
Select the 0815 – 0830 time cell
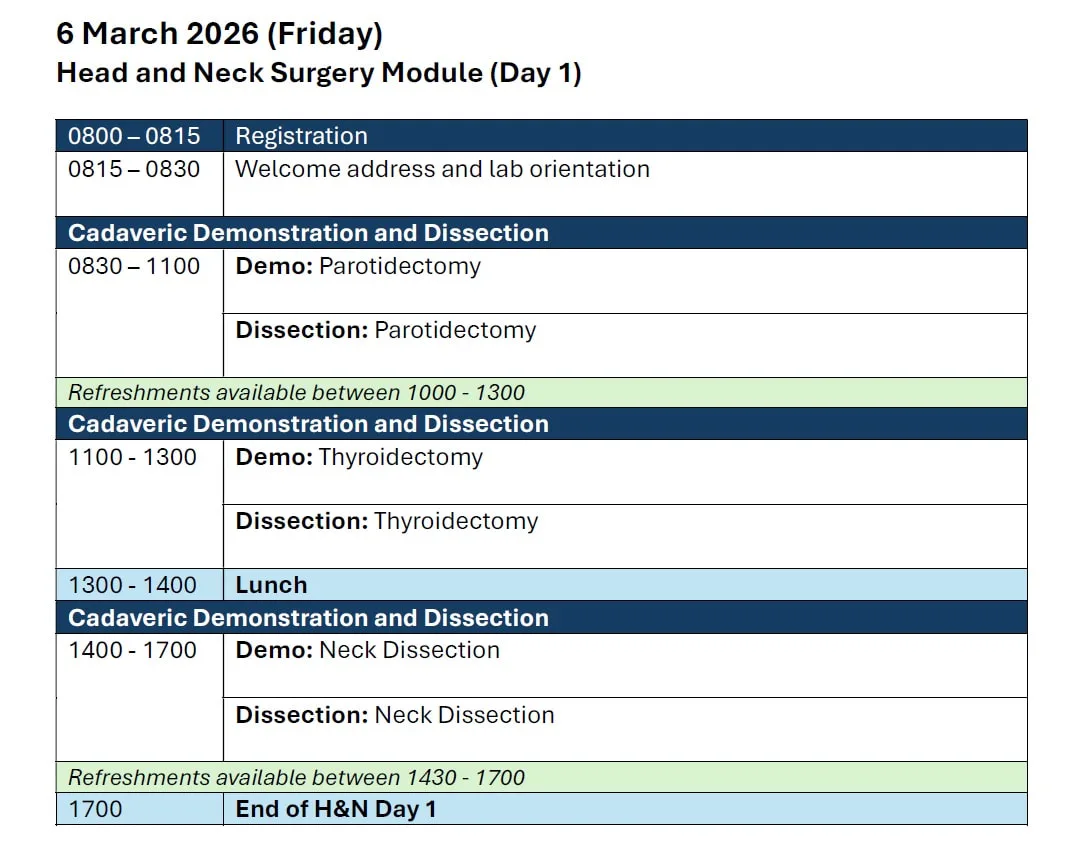coord(139,184)
